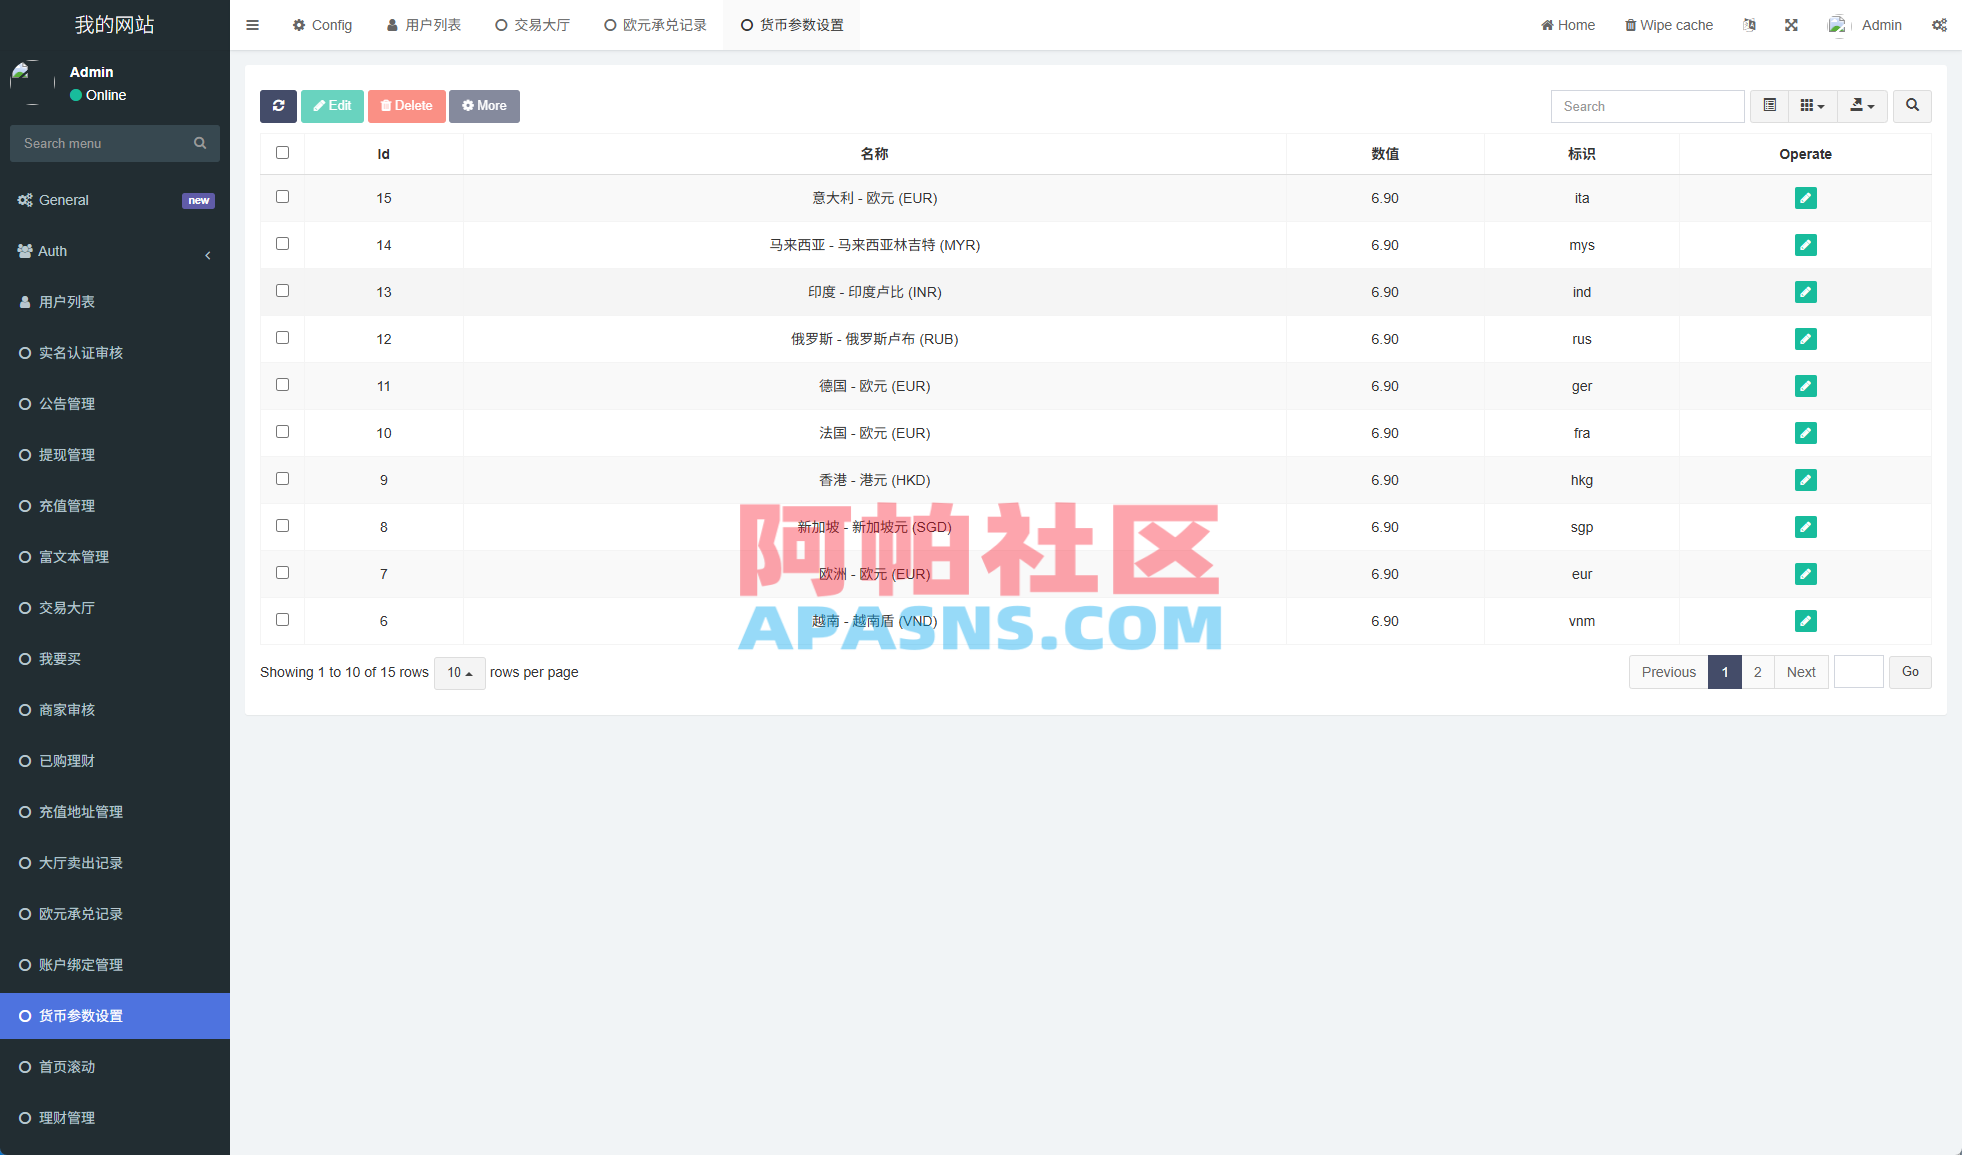Check the select-all checkbox in table header
Image resolution: width=1962 pixels, height=1155 pixels.
coord(282,152)
